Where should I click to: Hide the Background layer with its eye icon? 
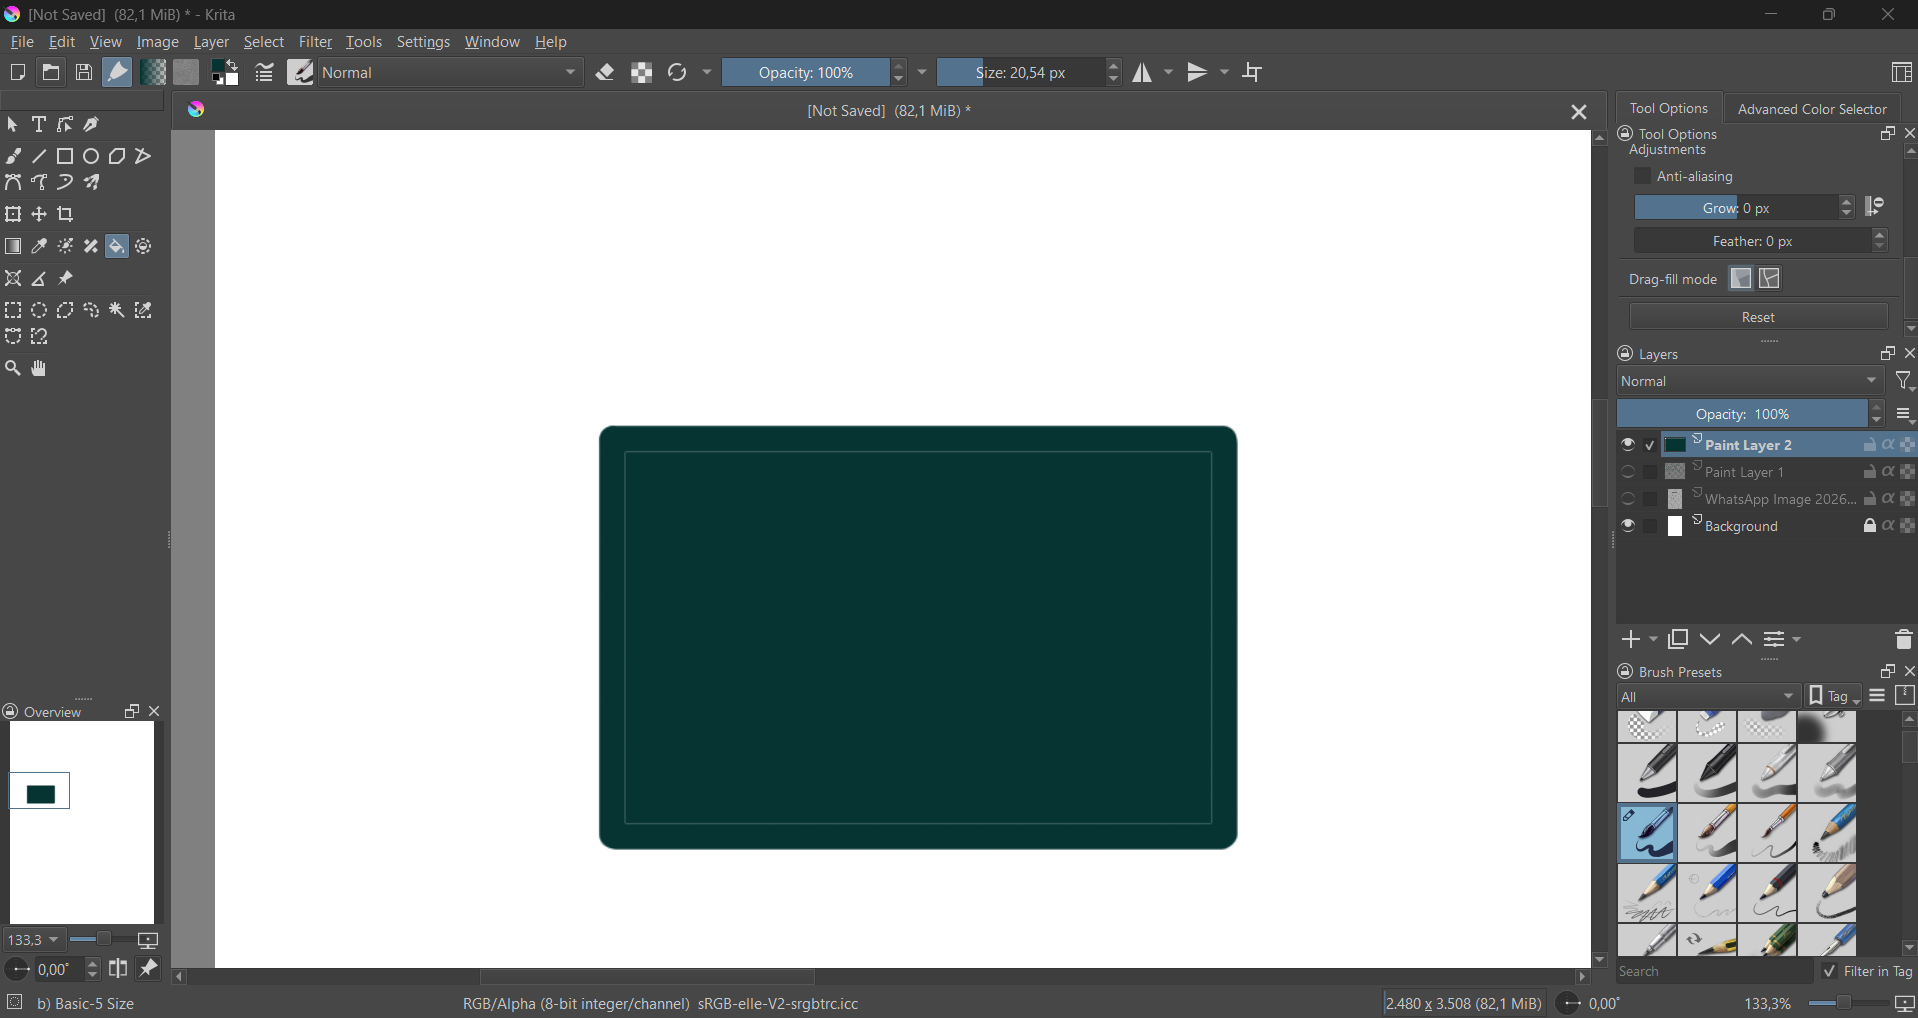point(1628,527)
